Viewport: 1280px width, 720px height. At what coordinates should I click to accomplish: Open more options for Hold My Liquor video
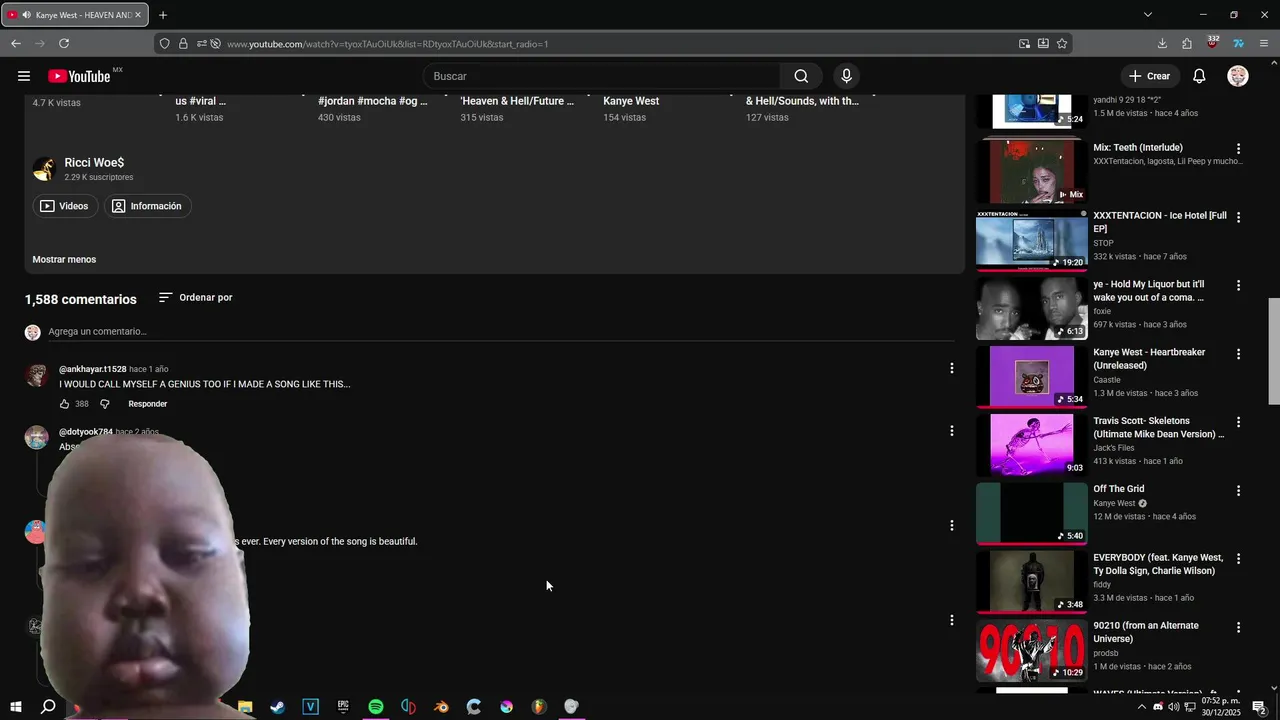click(1238, 286)
